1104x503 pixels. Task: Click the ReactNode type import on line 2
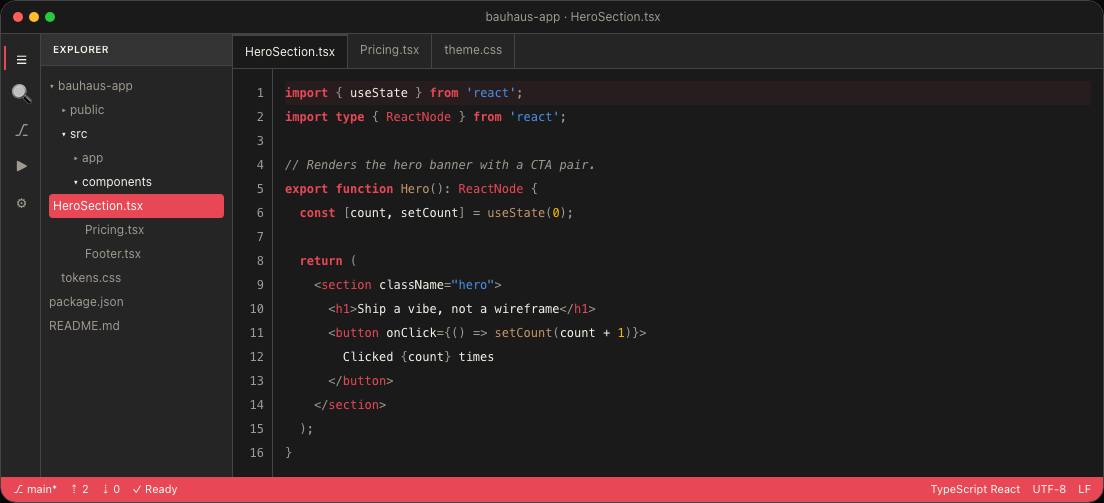tap(418, 117)
